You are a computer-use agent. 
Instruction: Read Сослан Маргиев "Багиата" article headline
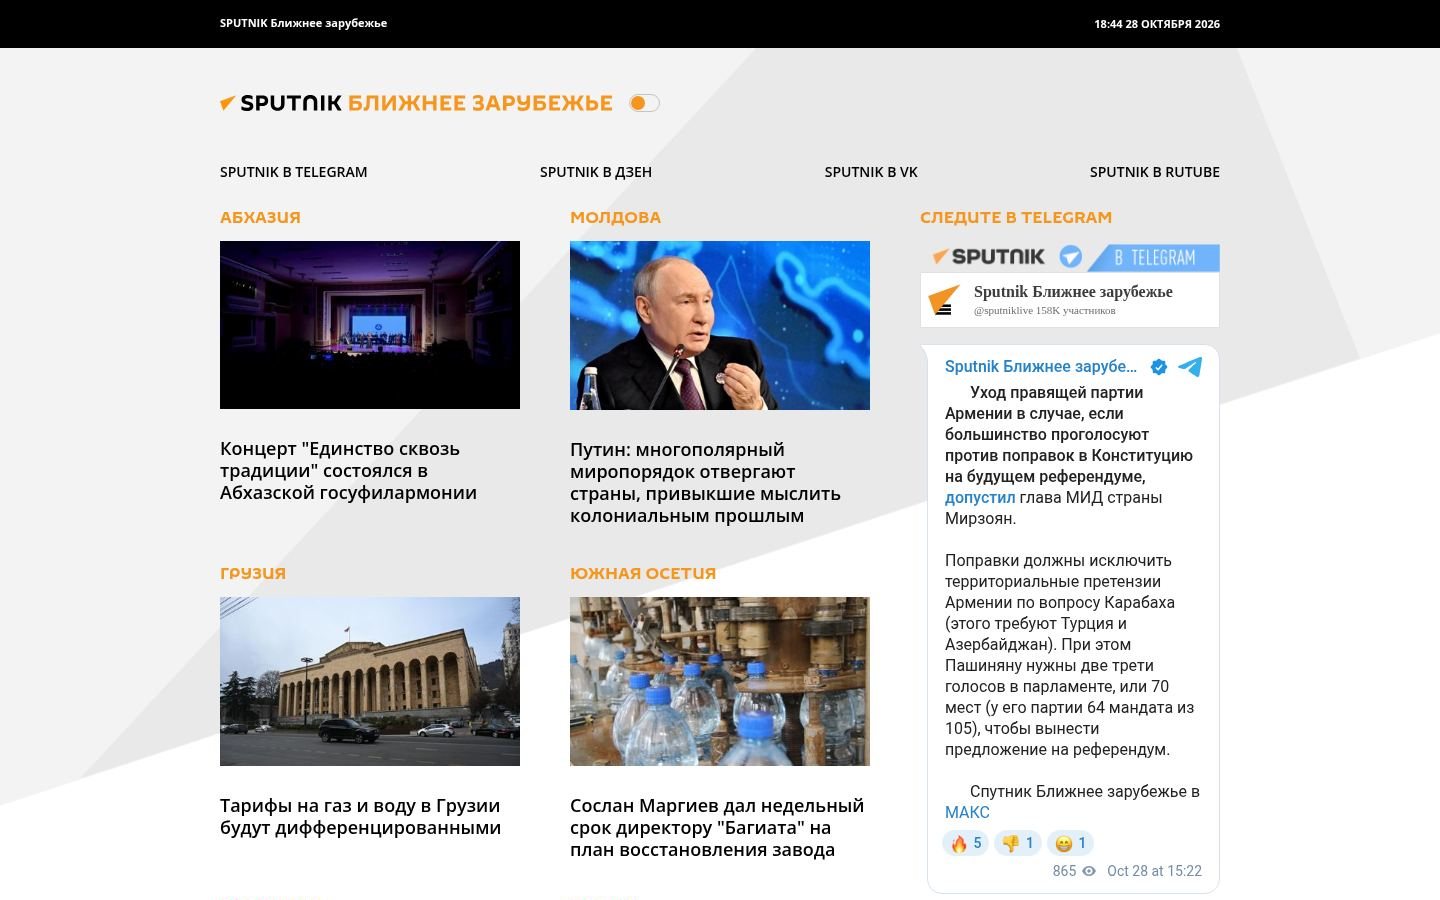point(717,828)
